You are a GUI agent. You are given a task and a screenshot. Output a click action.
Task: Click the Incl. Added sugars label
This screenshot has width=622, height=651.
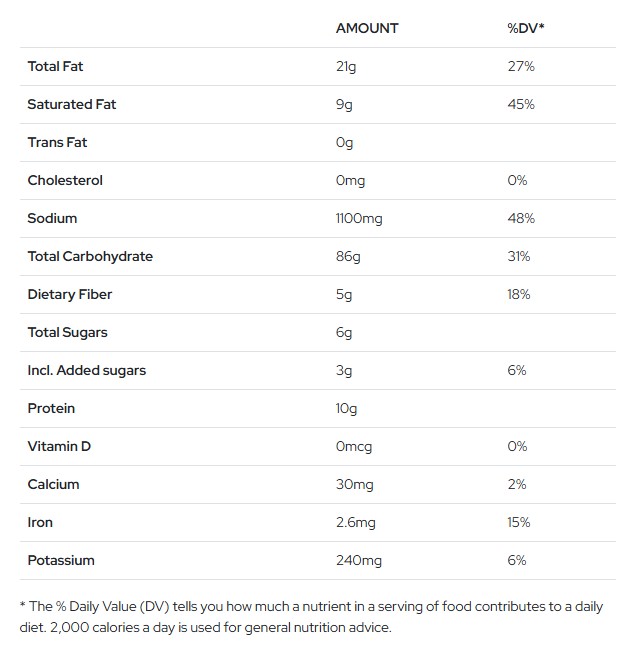[x=87, y=370]
